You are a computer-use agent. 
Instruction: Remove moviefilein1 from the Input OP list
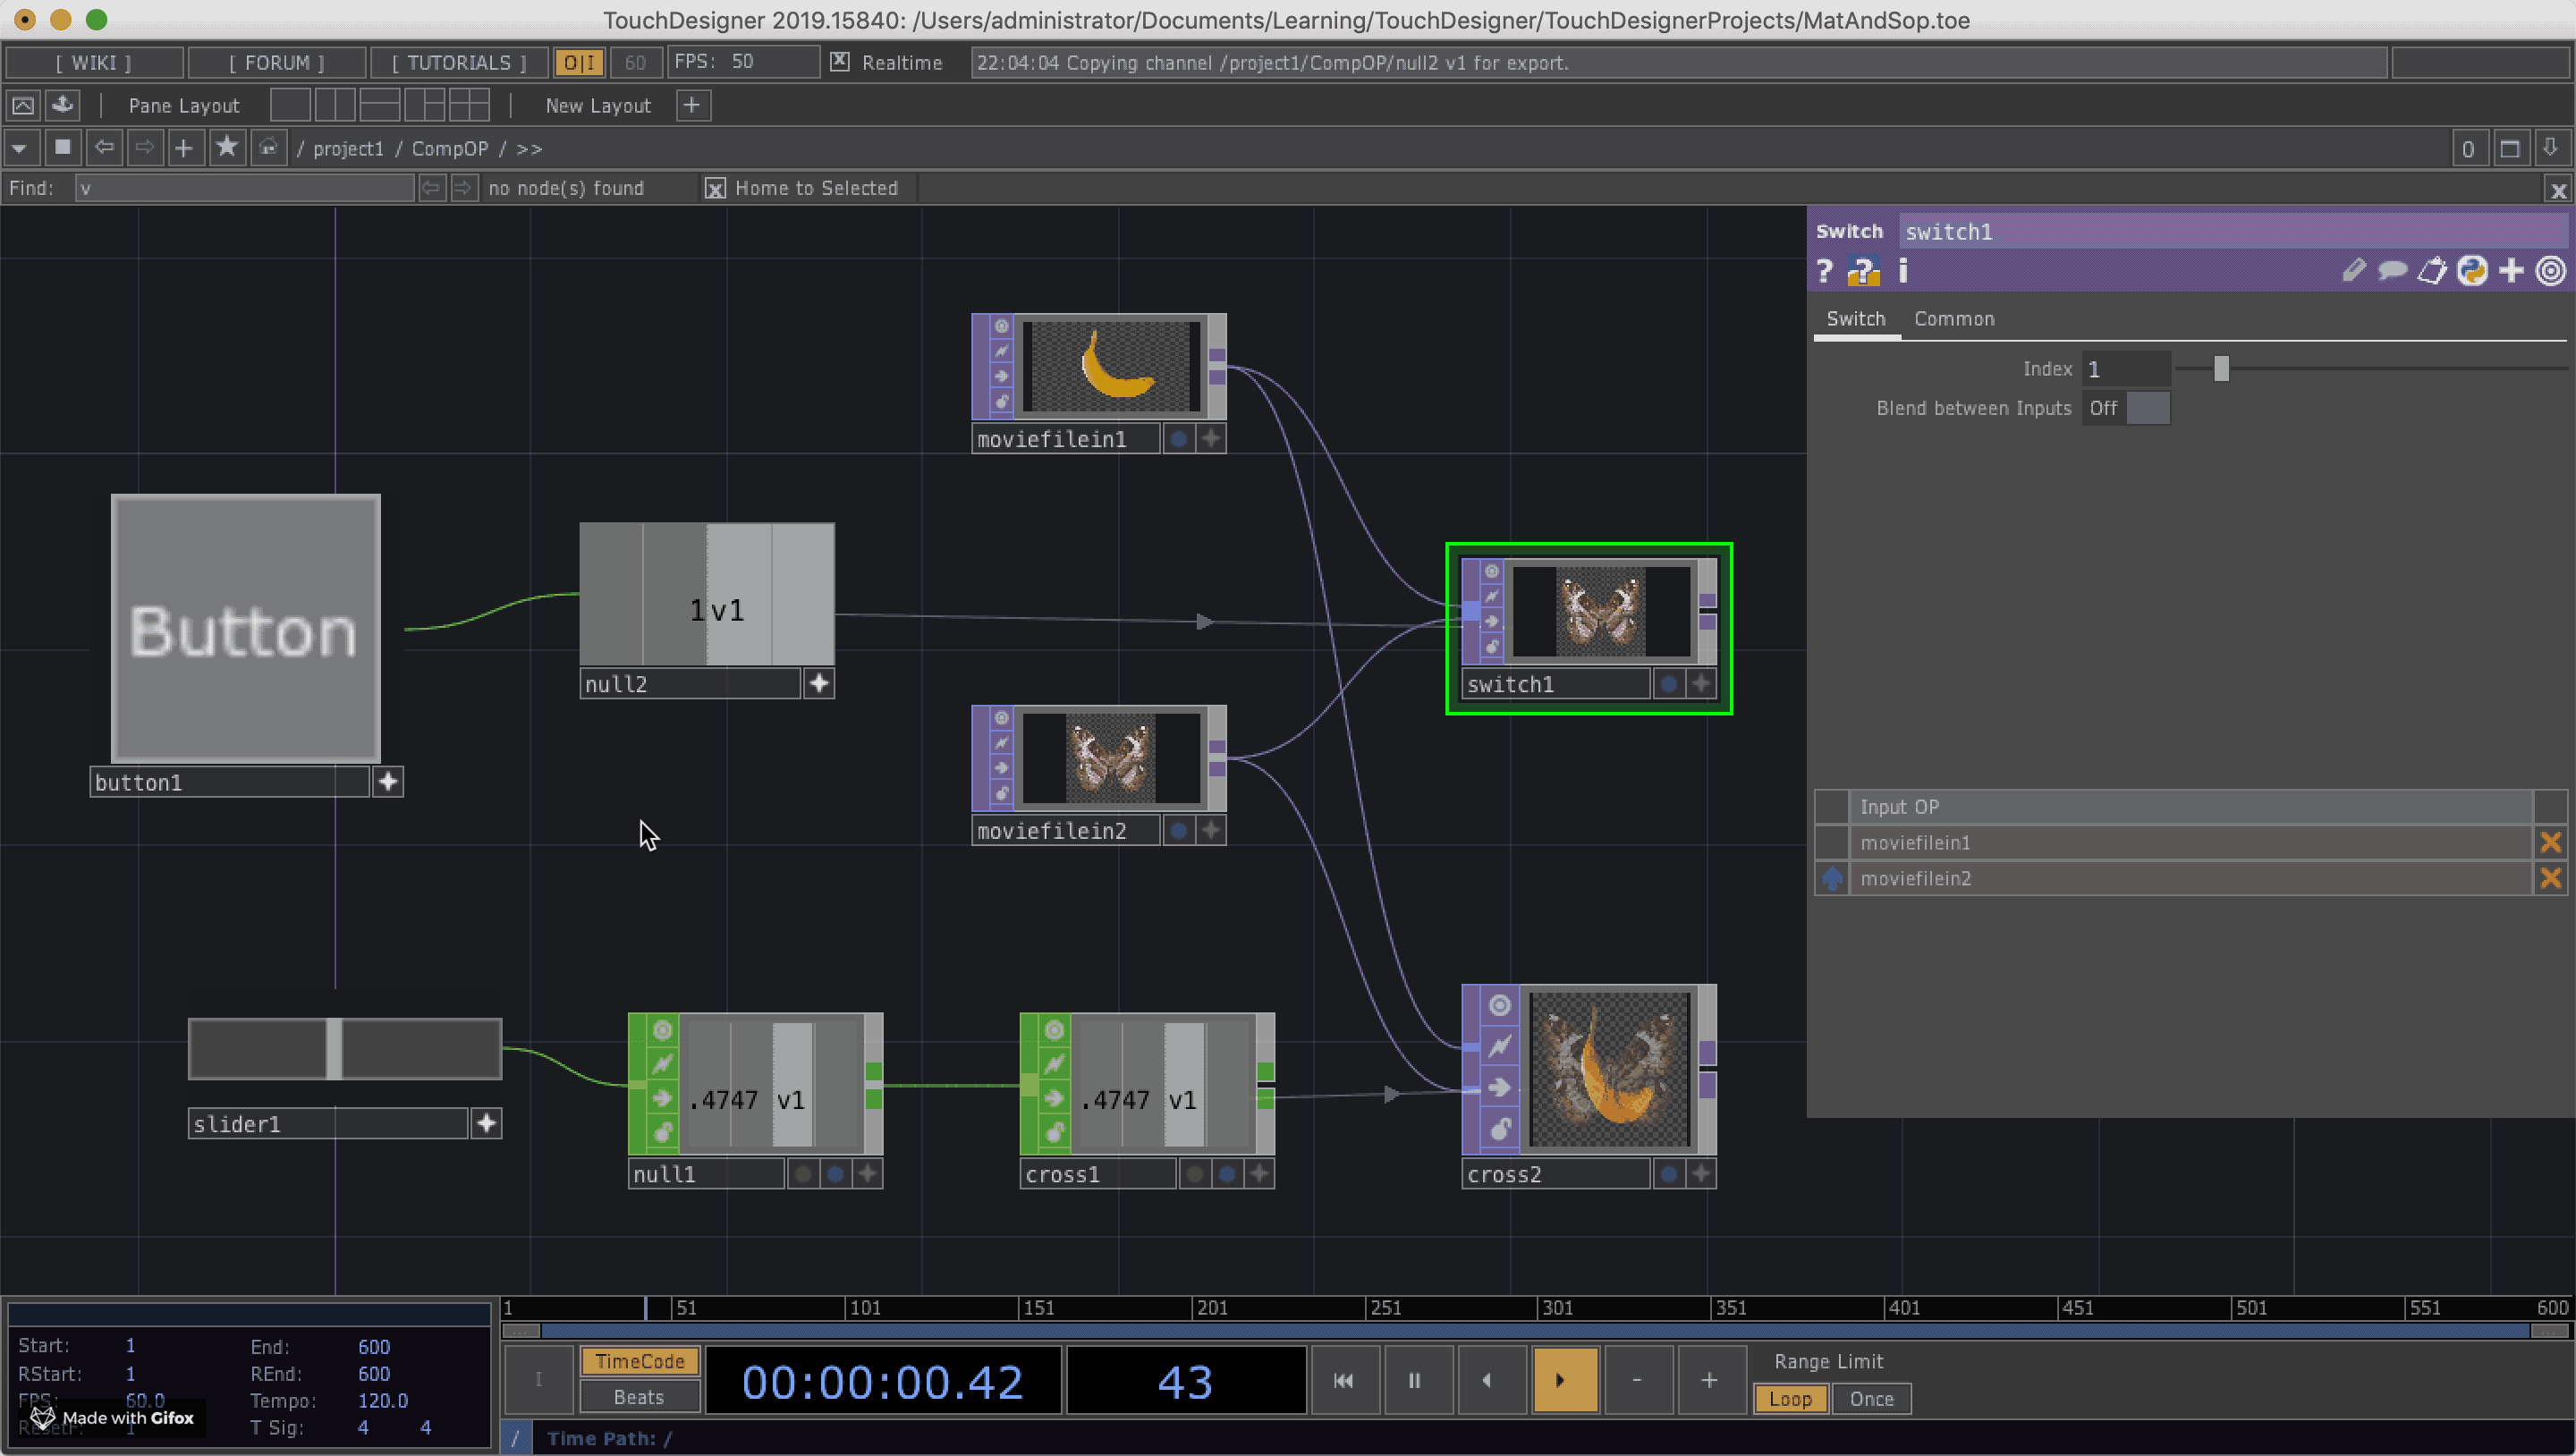(x=2551, y=842)
